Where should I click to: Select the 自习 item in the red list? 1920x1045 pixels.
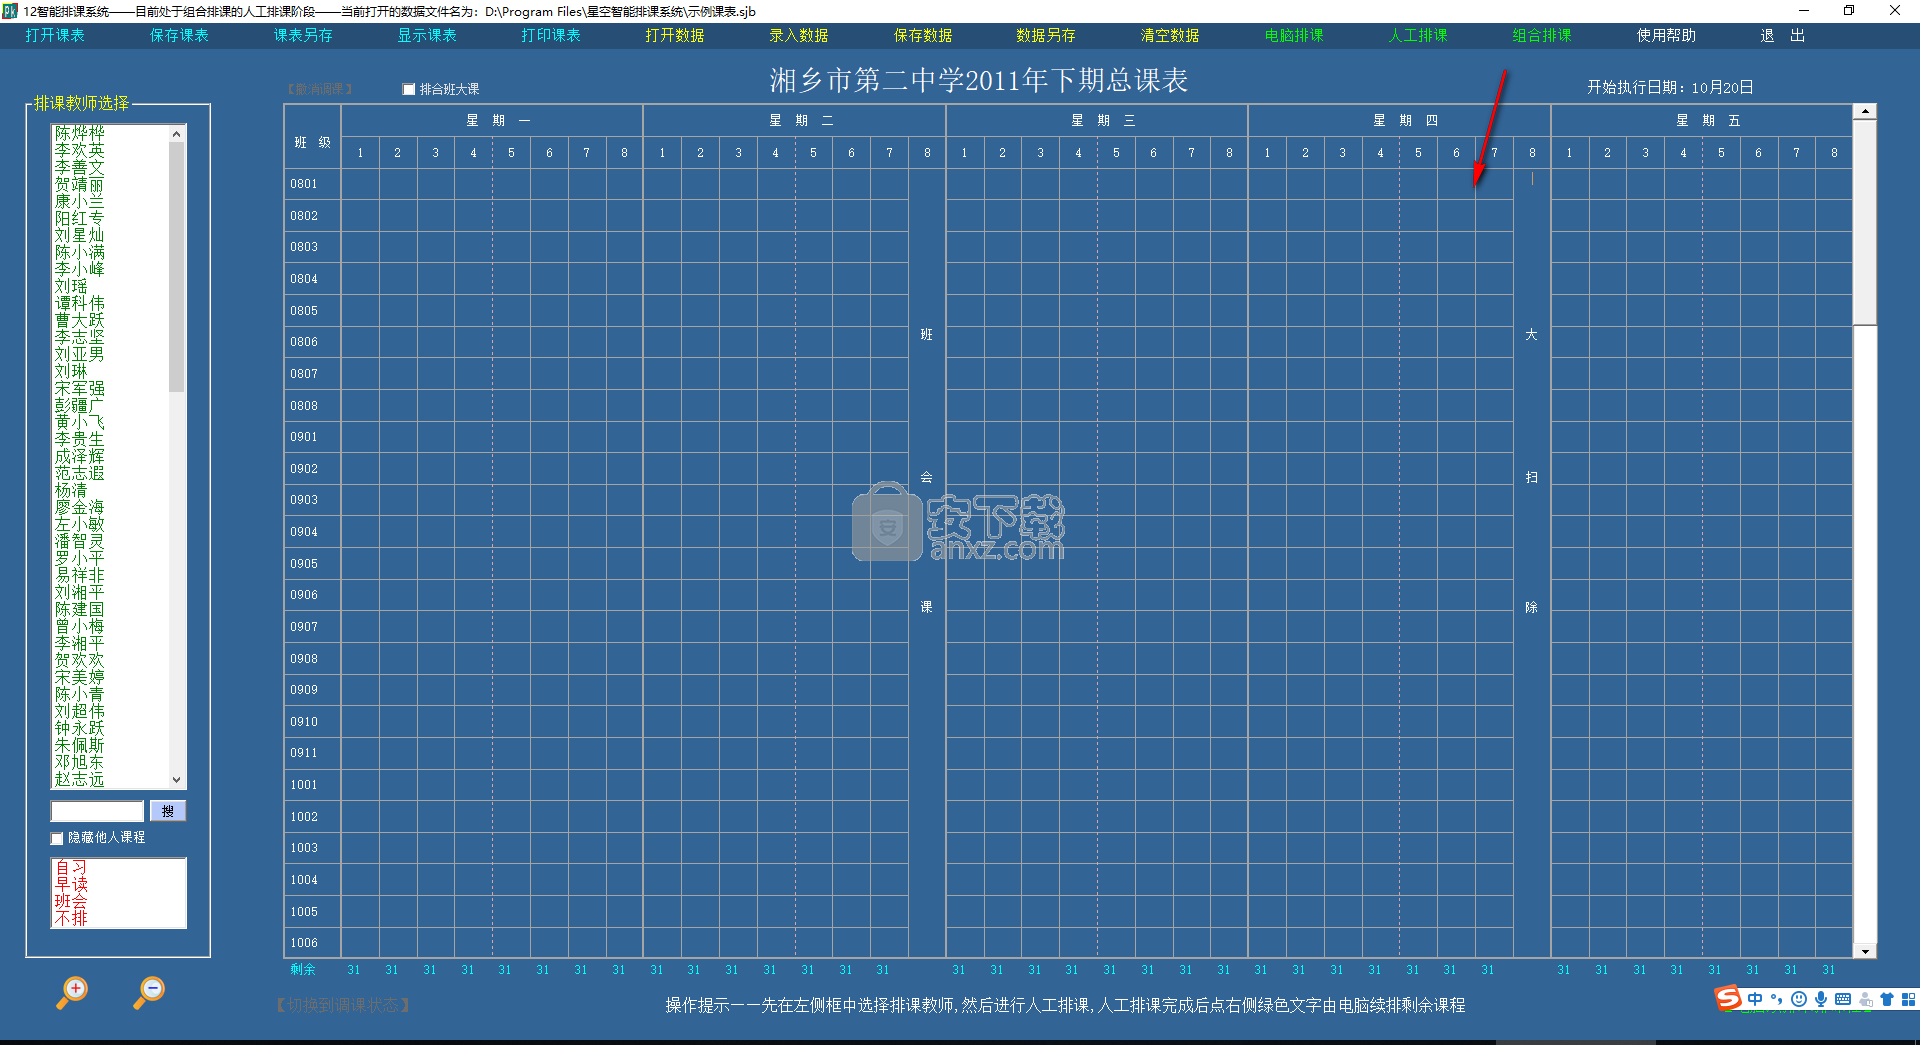tap(71, 867)
